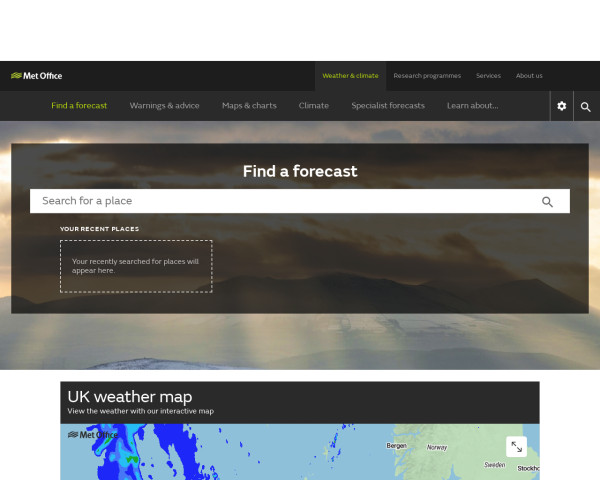Open the About us tab

pos(529,76)
